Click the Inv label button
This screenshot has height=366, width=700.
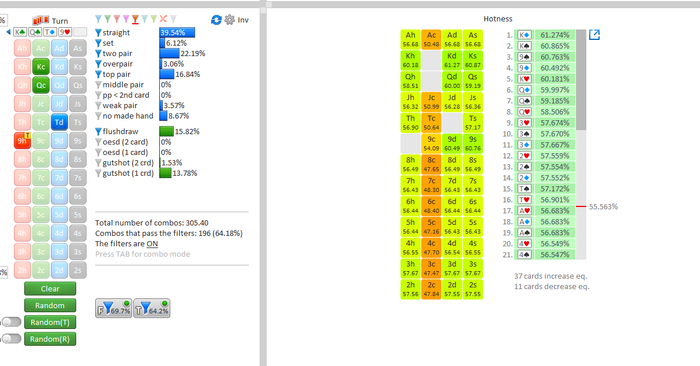[243, 20]
